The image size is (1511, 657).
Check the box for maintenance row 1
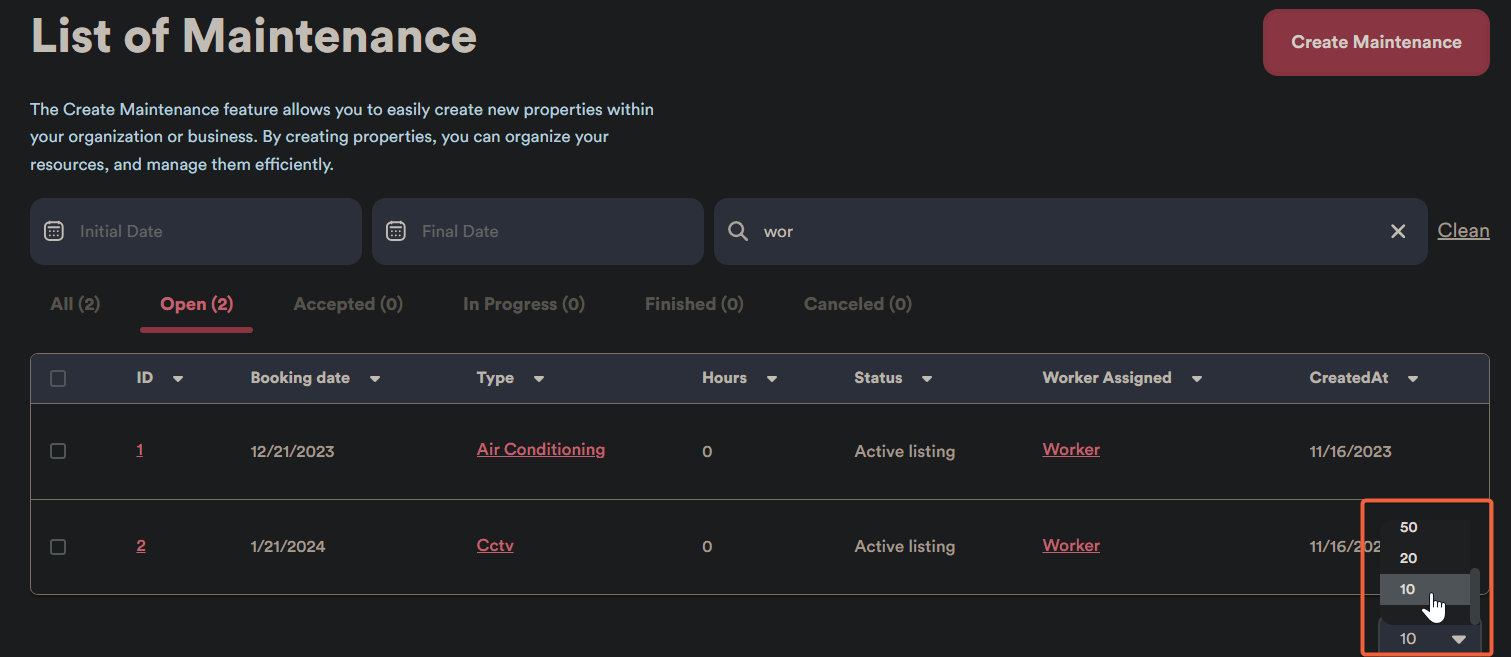pyautogui.click(x=58, y=451)
